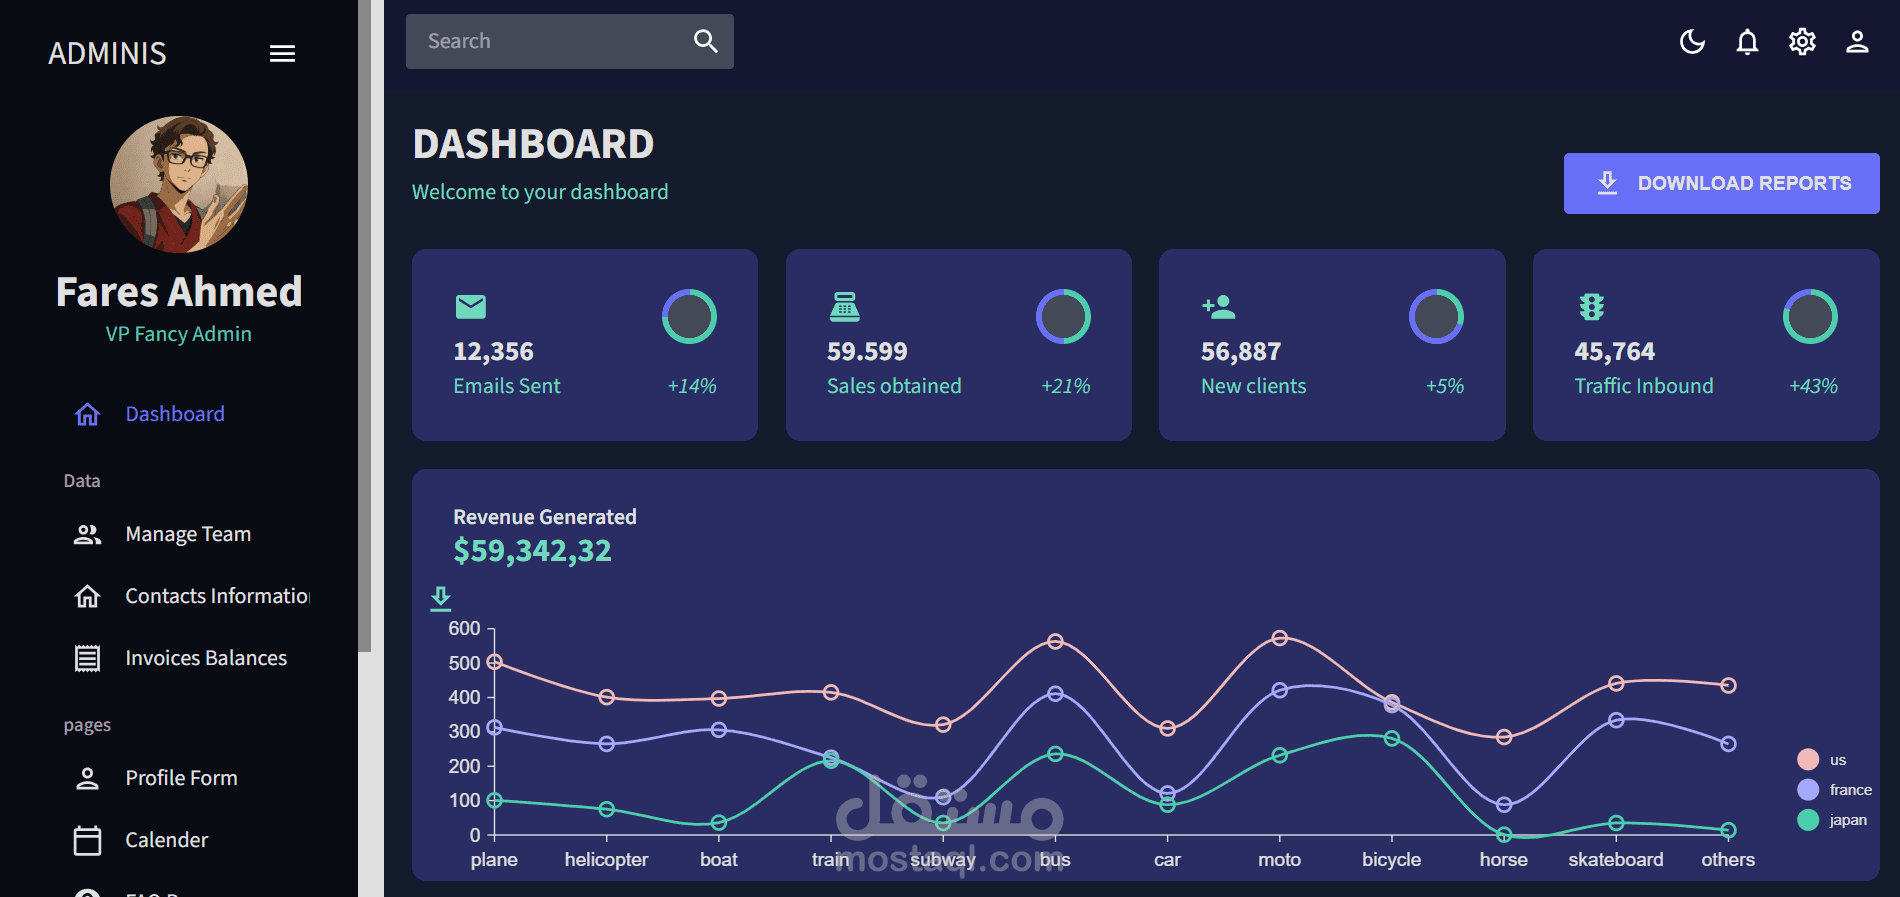
Task: Click the ADMINIS title text
Action: pos(108,54)
